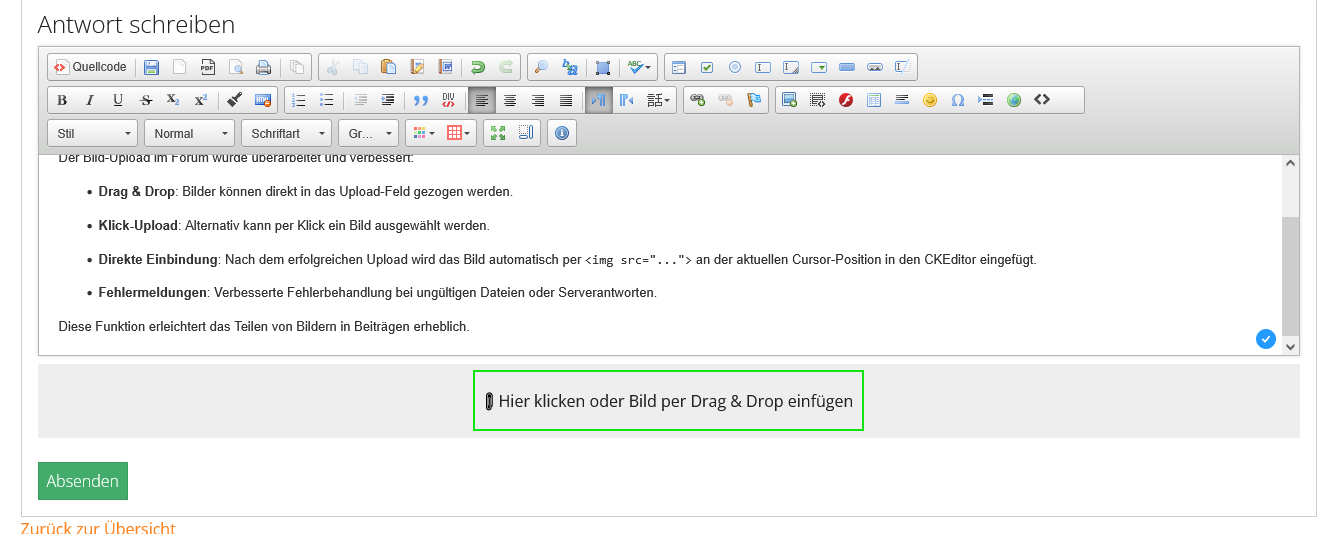Image resolution: width=1342 pixels, height=534 pixels.
Task: Click the Find magnifier icon
Action: click(541, 67)
